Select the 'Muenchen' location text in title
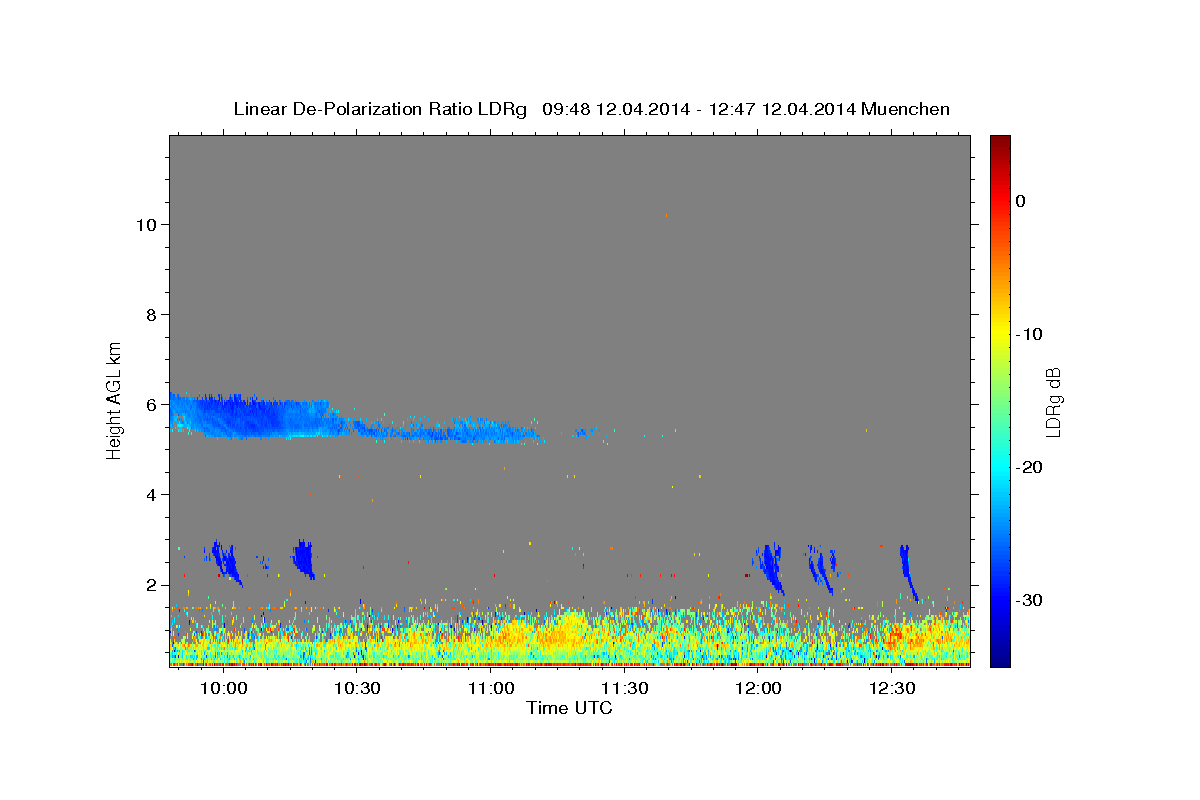1200x800 pixels. [905, 109]
